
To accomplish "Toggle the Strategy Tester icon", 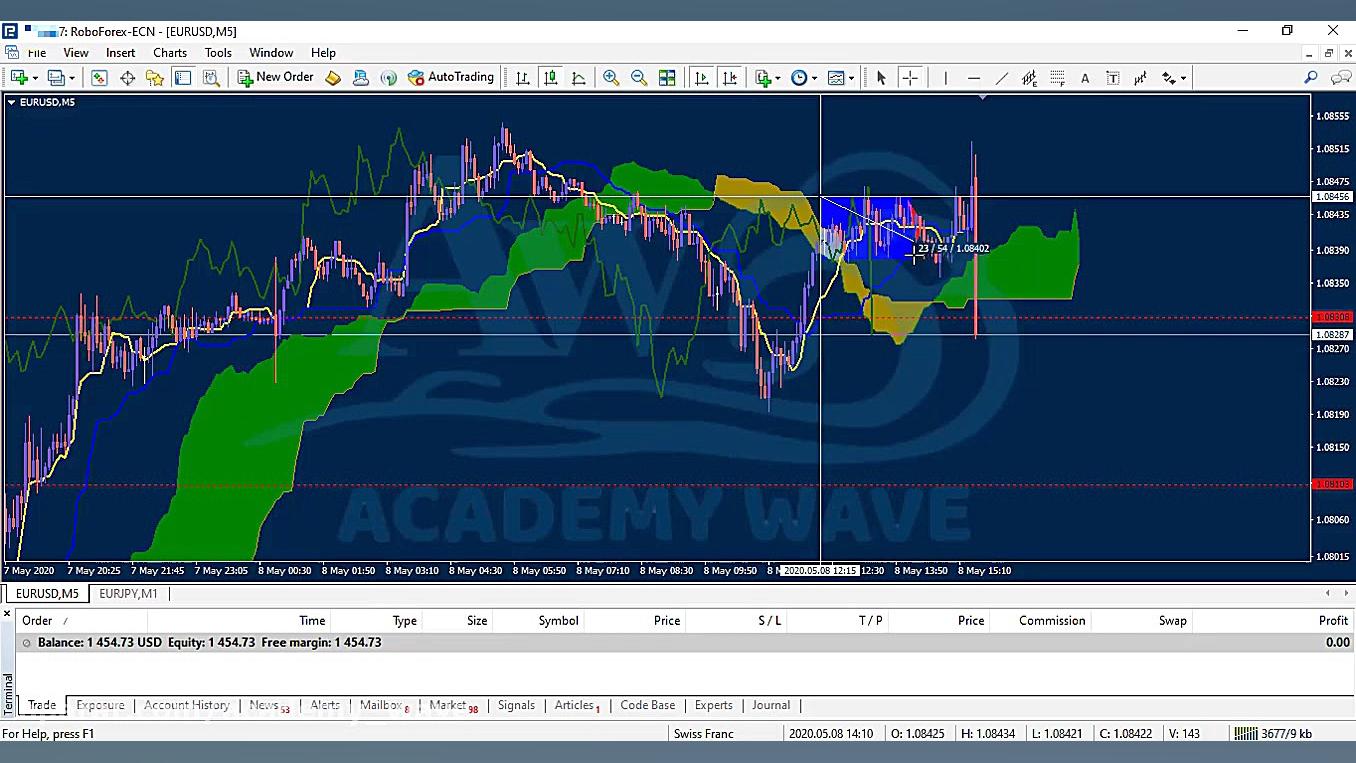I will pyautogui.click(x=211, y=78).
